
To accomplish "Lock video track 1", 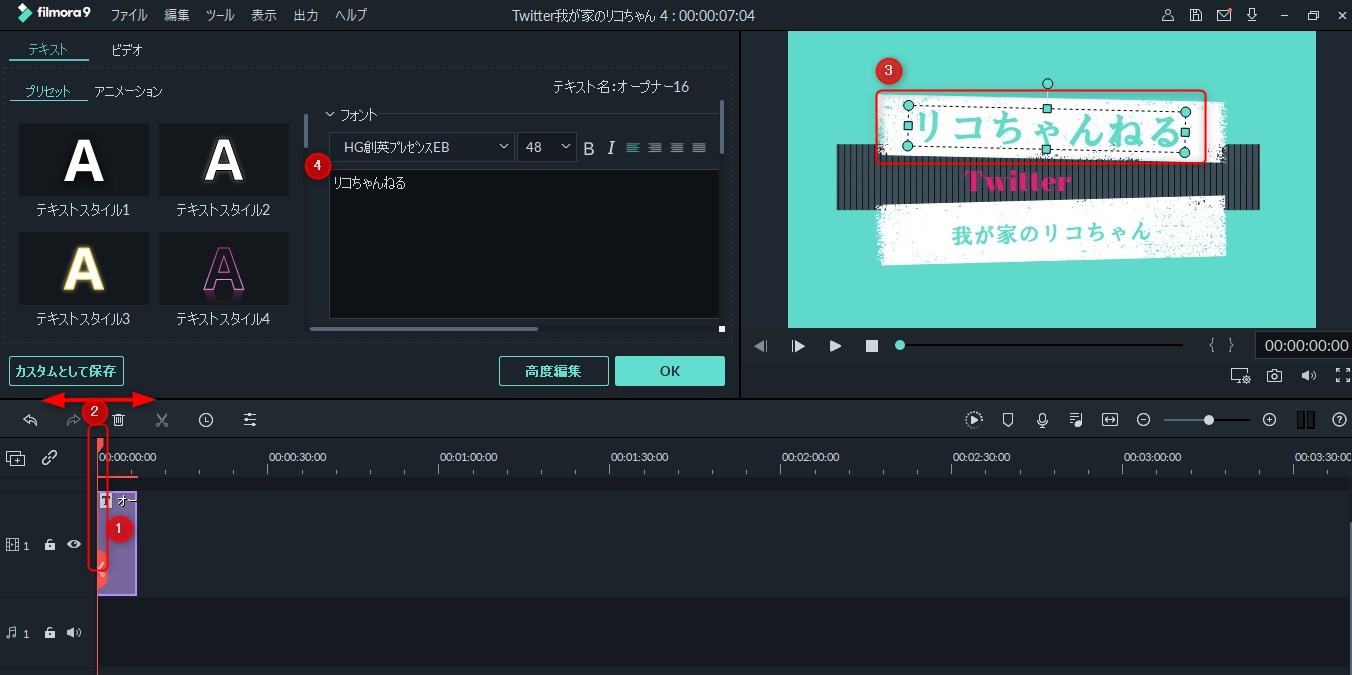I will click(50, 545).
